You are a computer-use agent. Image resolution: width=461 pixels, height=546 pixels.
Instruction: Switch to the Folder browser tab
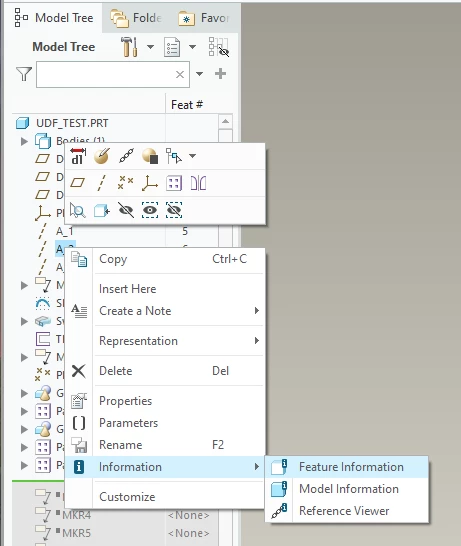coord(136,18)
